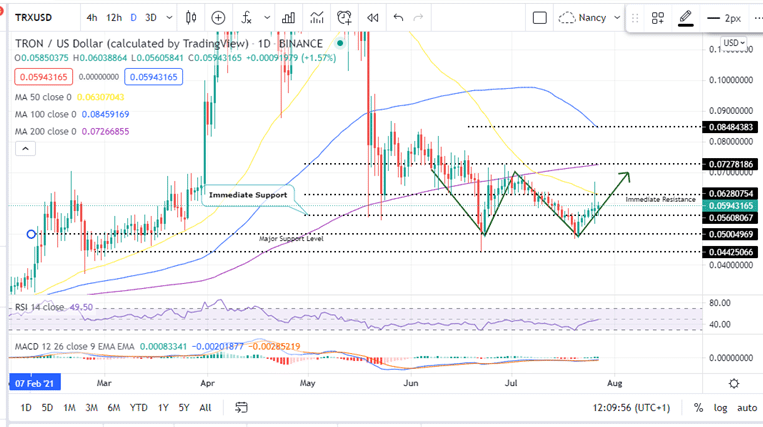The image size is (763, 427).
Task: Expand the indicators favorites dropdown arrow
Action: 267,18
